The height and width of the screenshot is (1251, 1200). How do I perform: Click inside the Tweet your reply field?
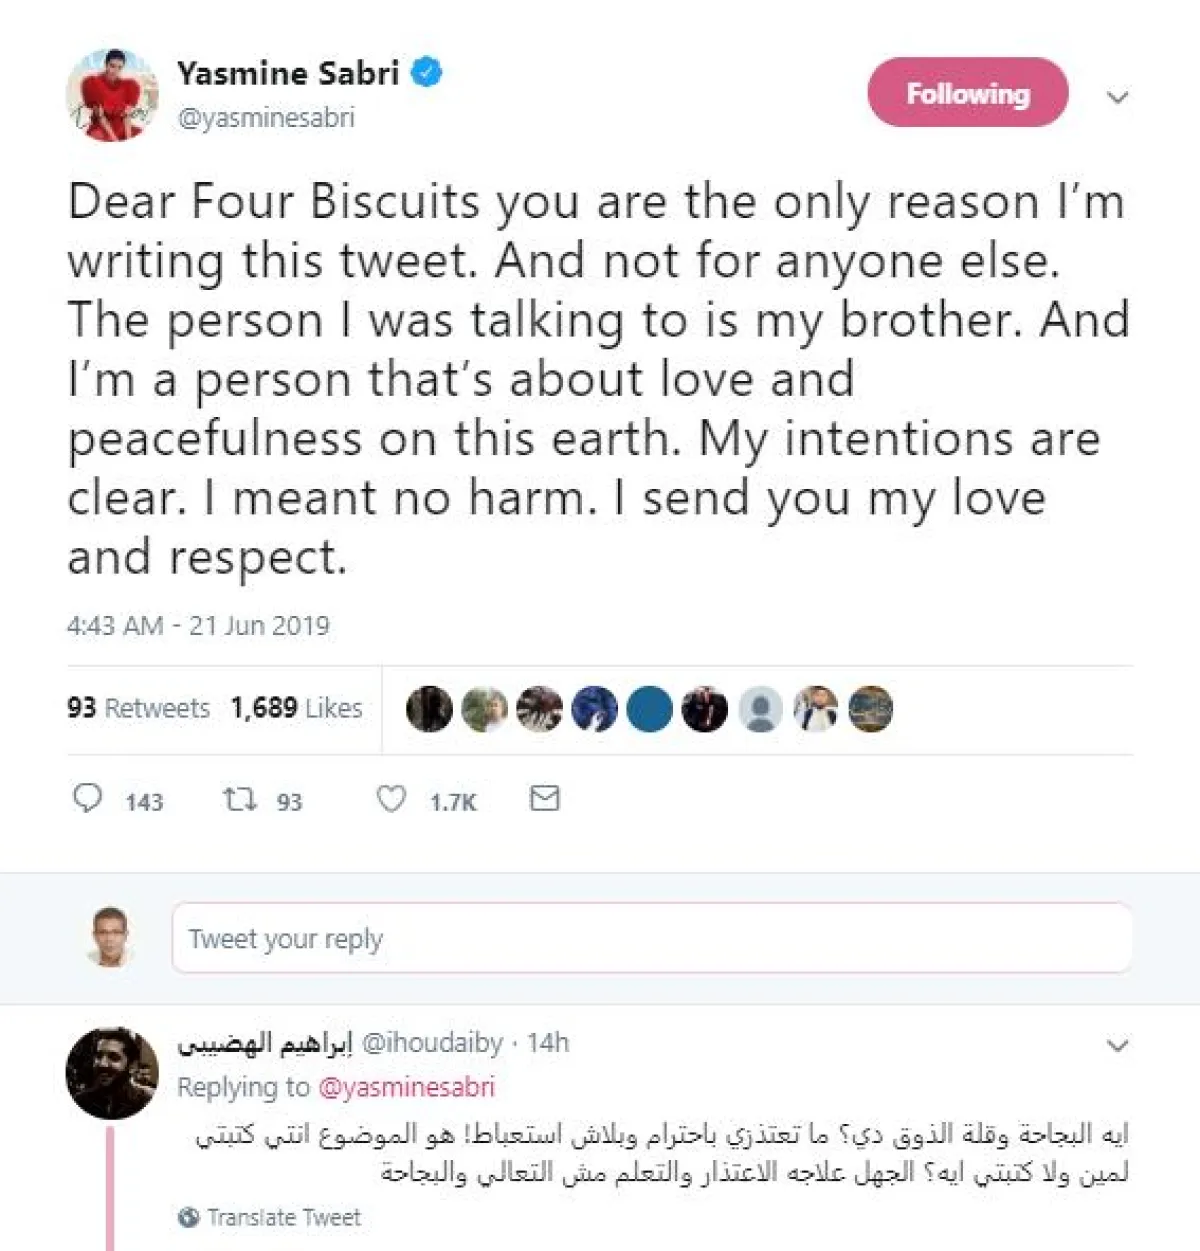pyautogui.click(x=651, y=938)
